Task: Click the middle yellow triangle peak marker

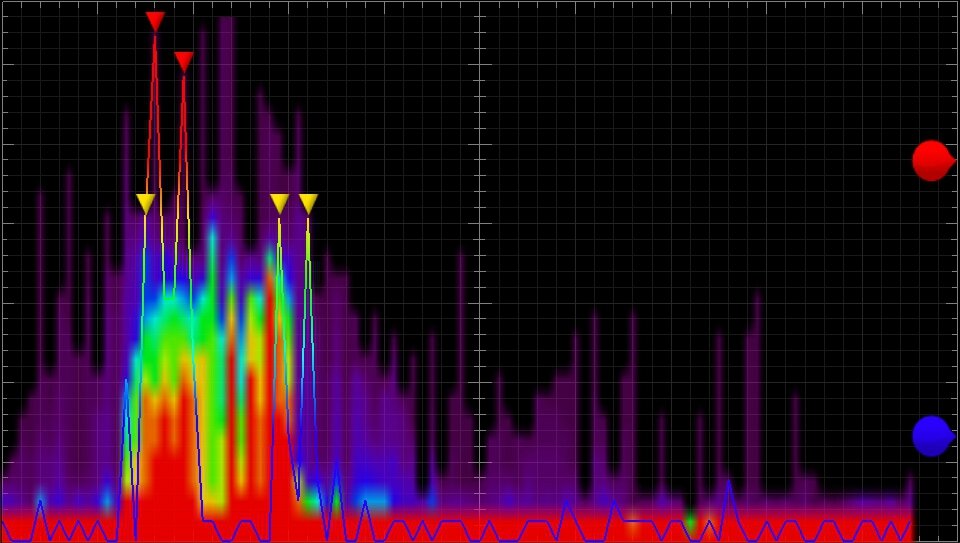Action: [279, 204]
